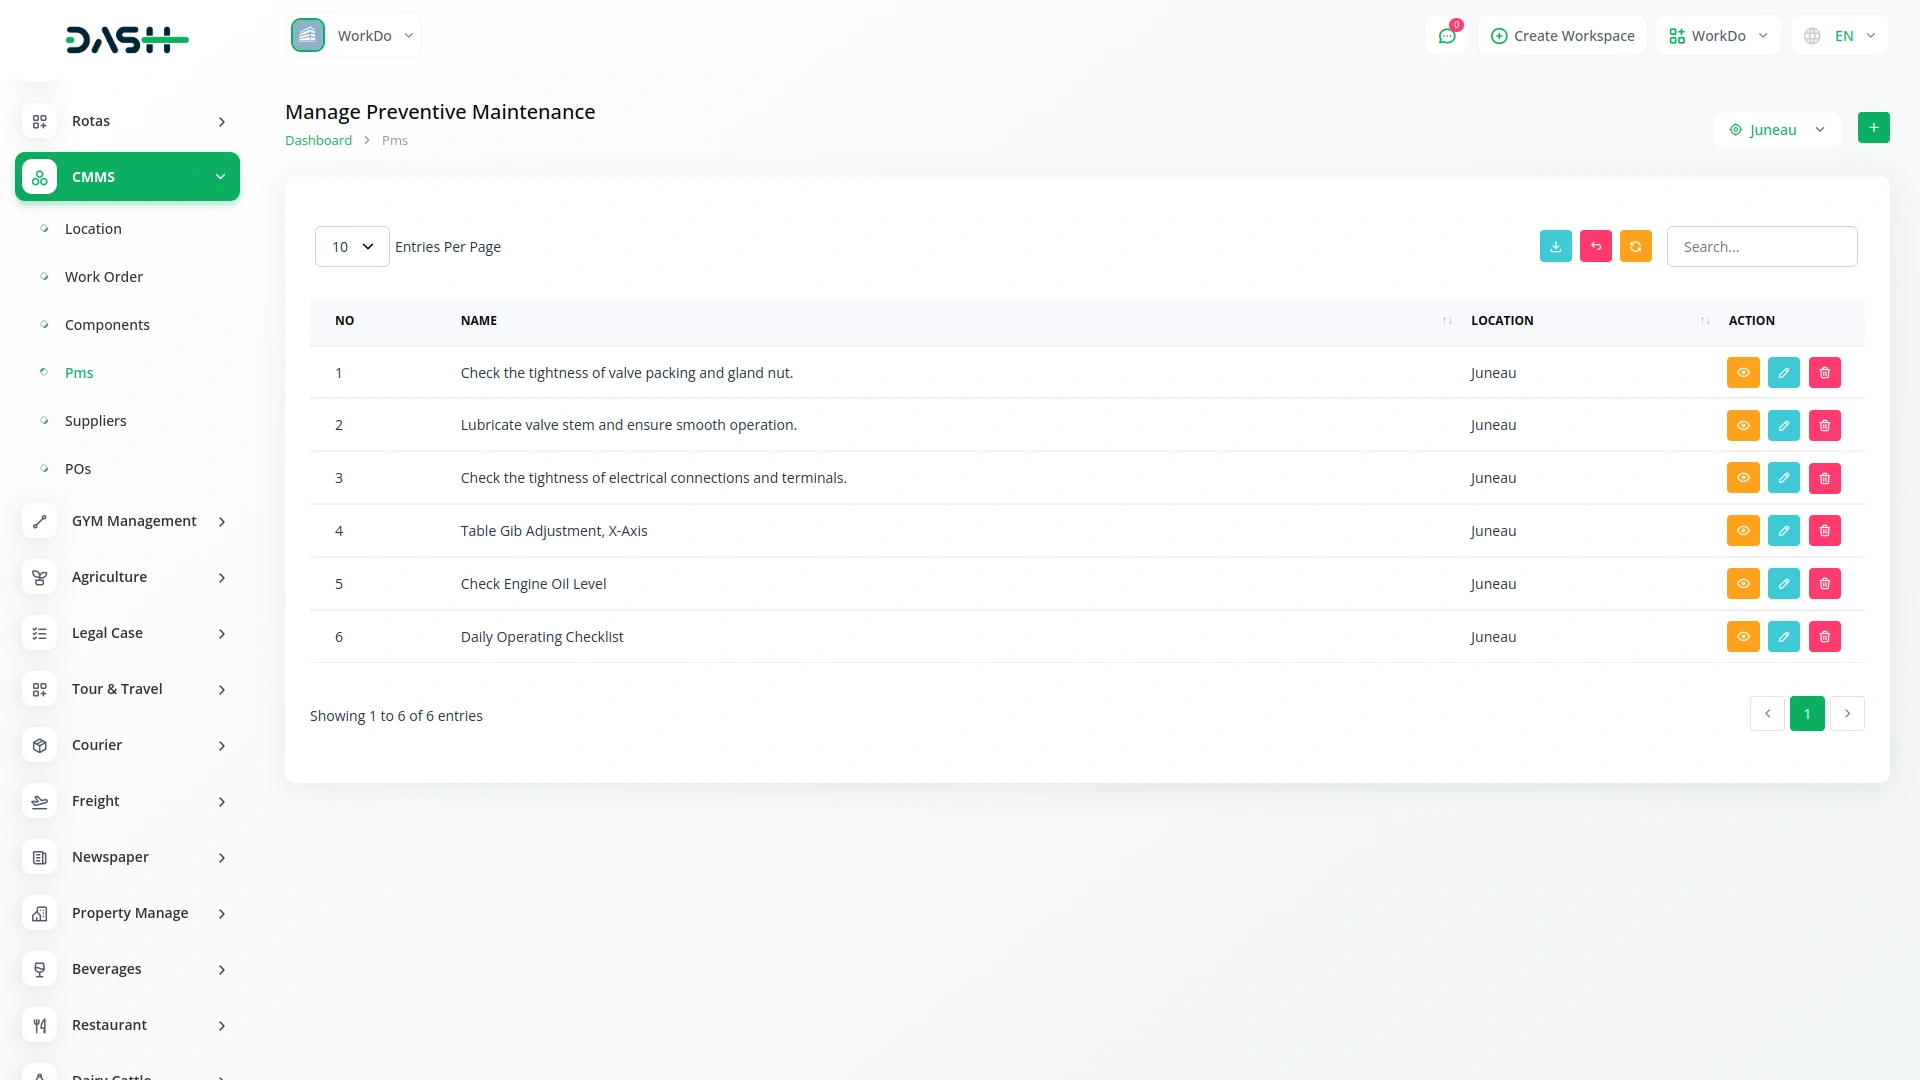Screen dimensions: 1920x1080
Task: View Daily Operating Checklist details
Action: click(1742, 637)
